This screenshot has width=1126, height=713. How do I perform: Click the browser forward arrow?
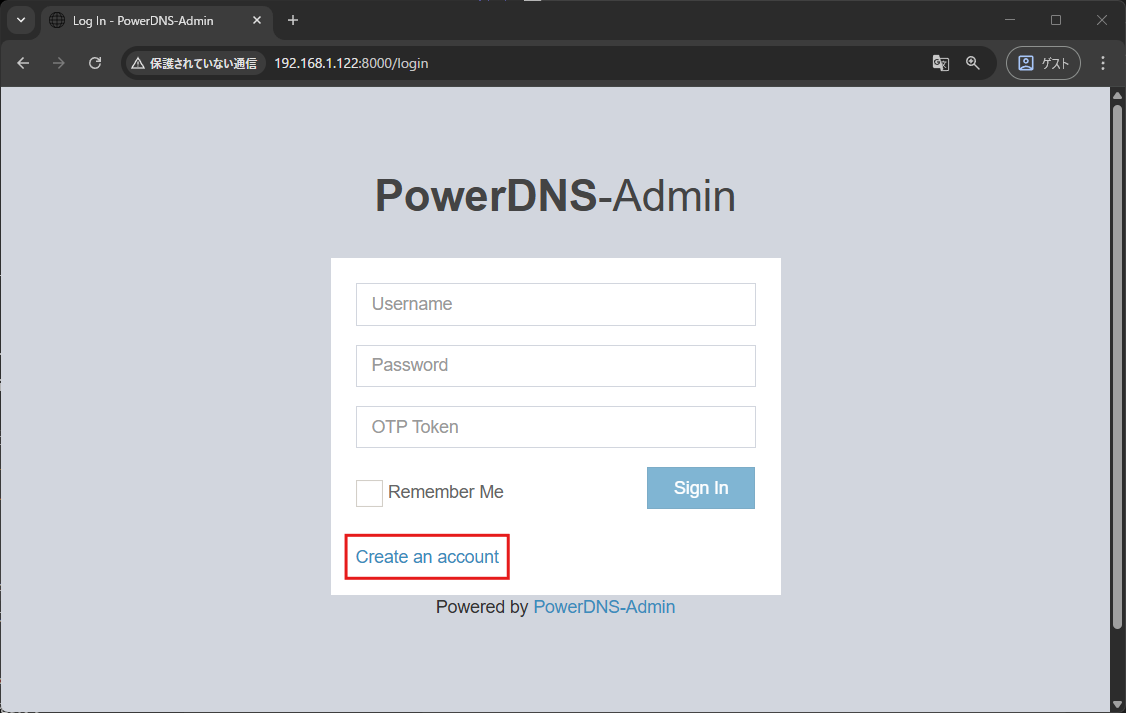tap(59, 63)
